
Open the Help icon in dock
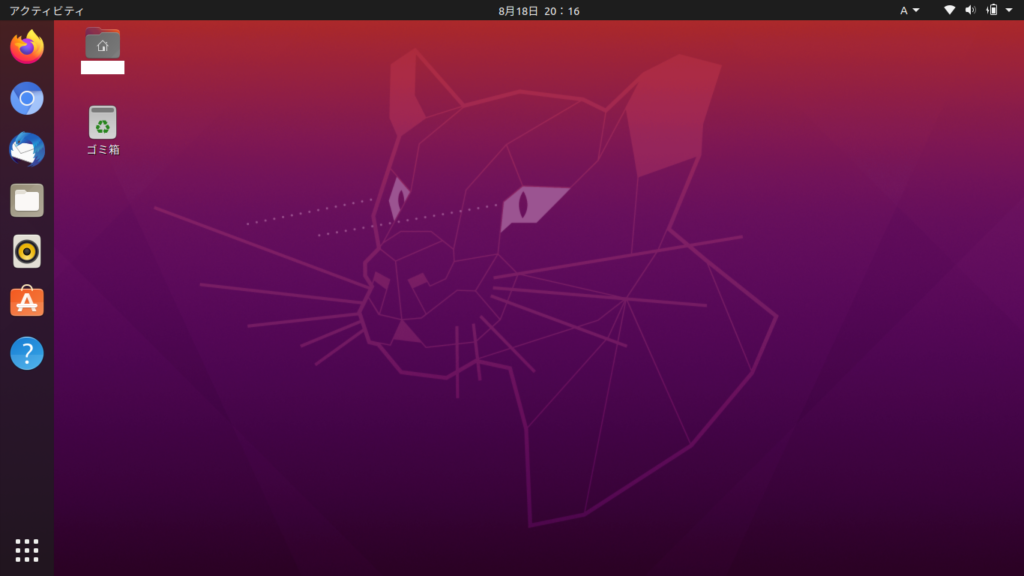tap(27, 353)
